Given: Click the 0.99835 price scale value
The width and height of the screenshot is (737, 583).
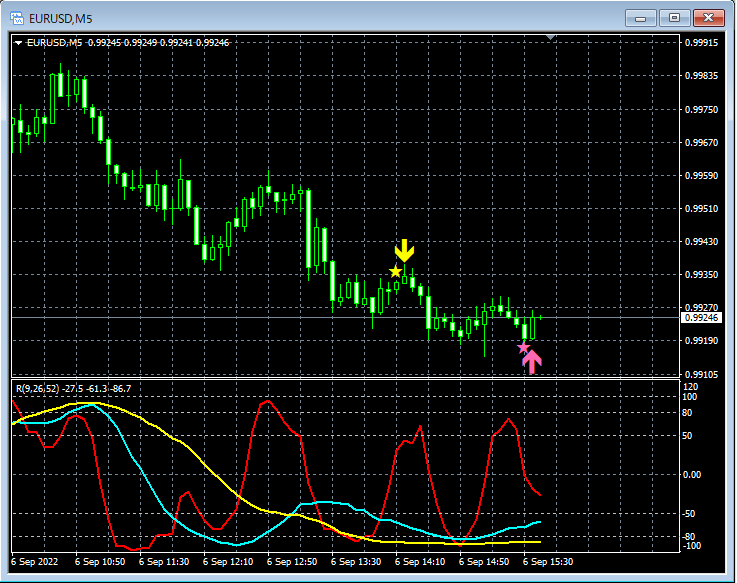Looking at the screenshot, I should [701, 76].
